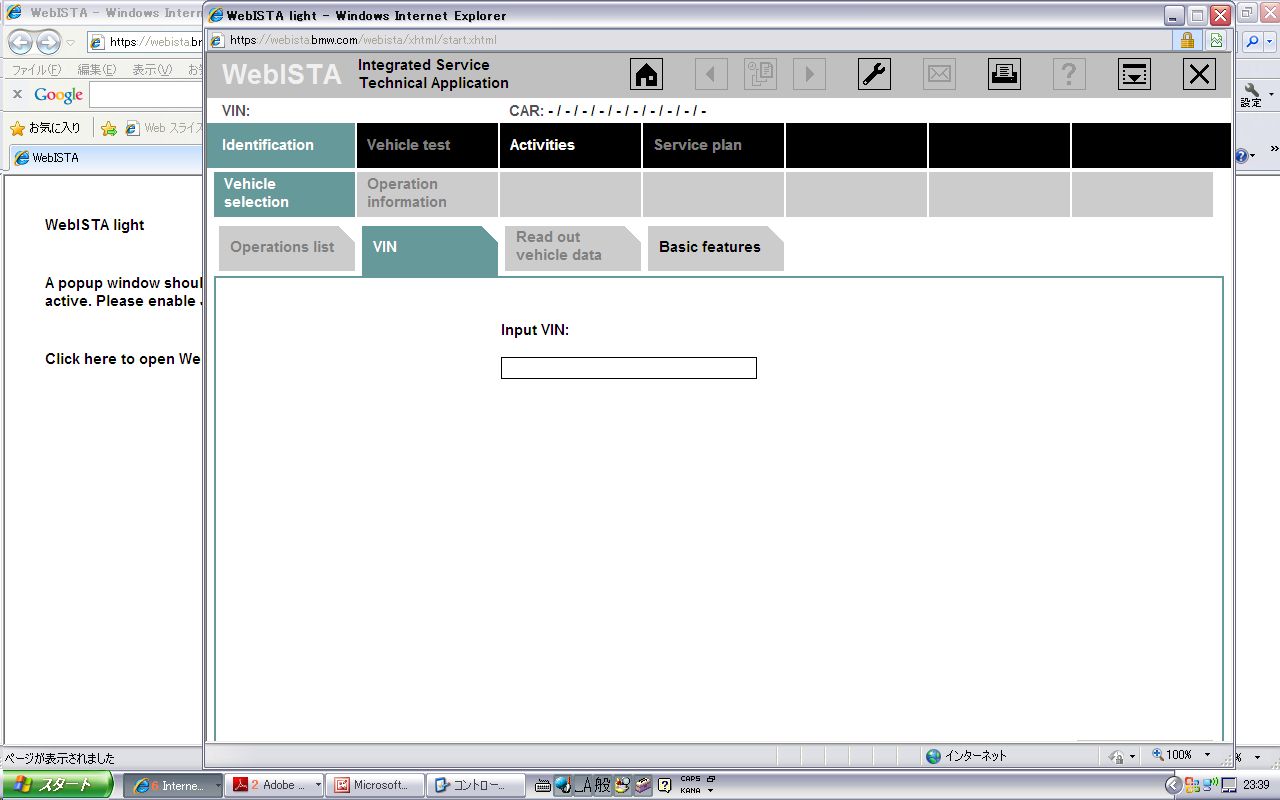
Task: Close WebISTA using the X icon in toolbar
Action: click(x=1199, y=74)
